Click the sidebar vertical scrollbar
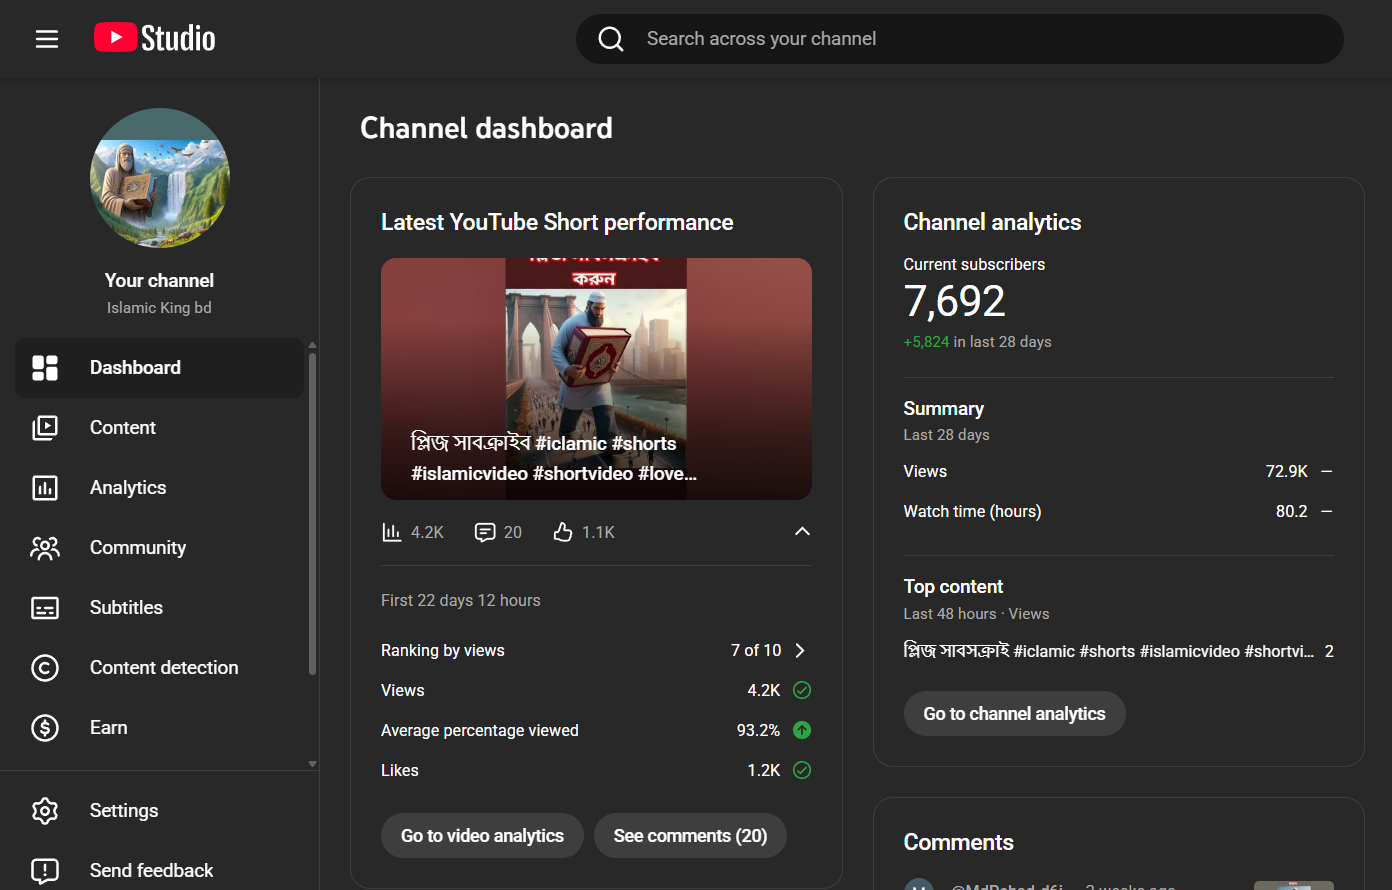 click(x=312, y=515)
